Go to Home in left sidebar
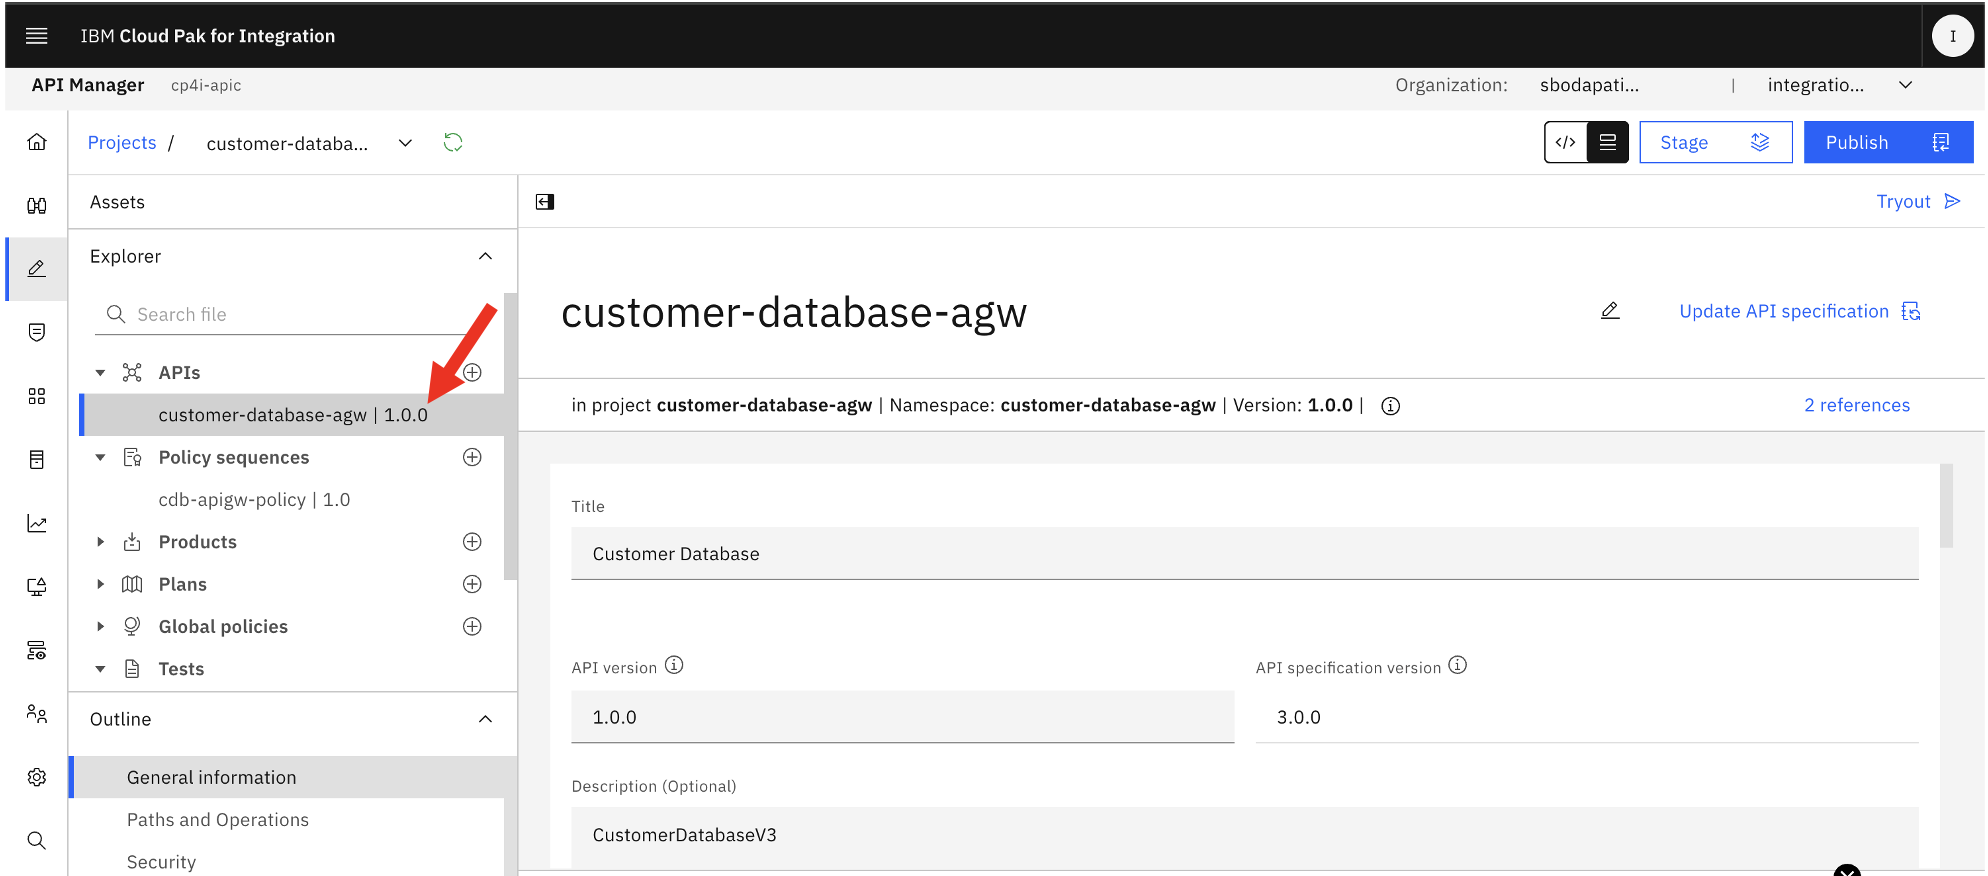 pos(37,142)
